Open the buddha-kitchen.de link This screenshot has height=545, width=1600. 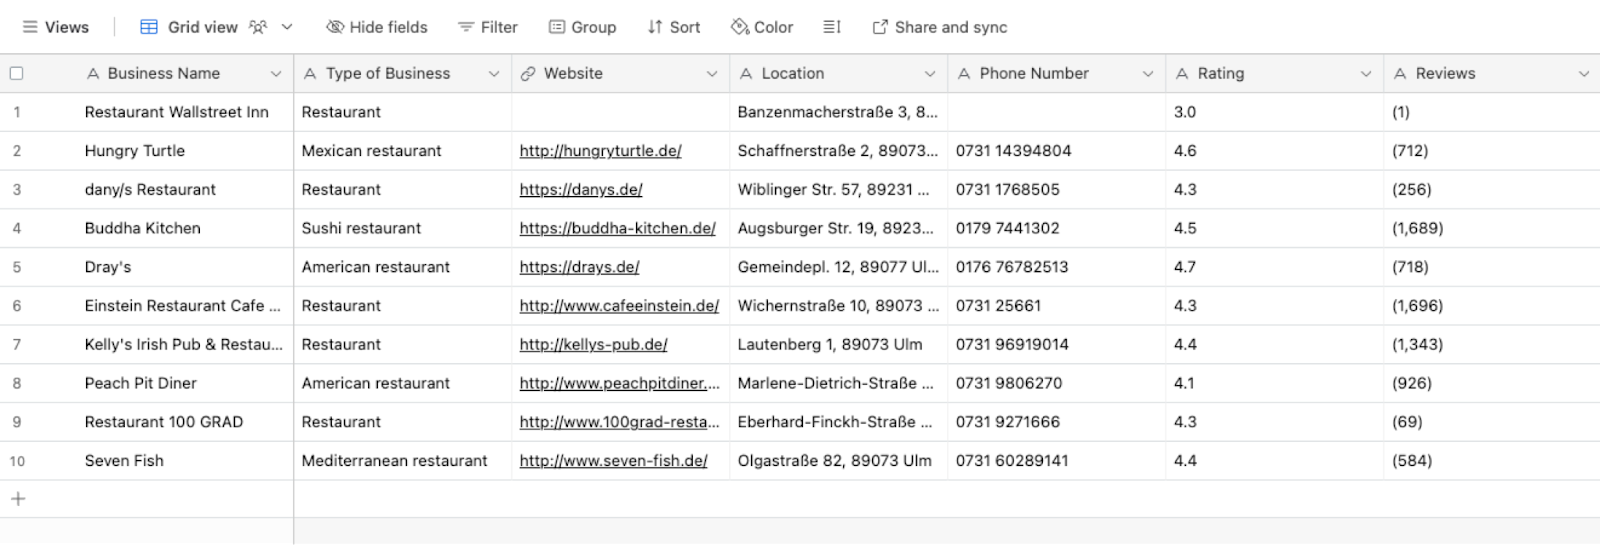617,228
